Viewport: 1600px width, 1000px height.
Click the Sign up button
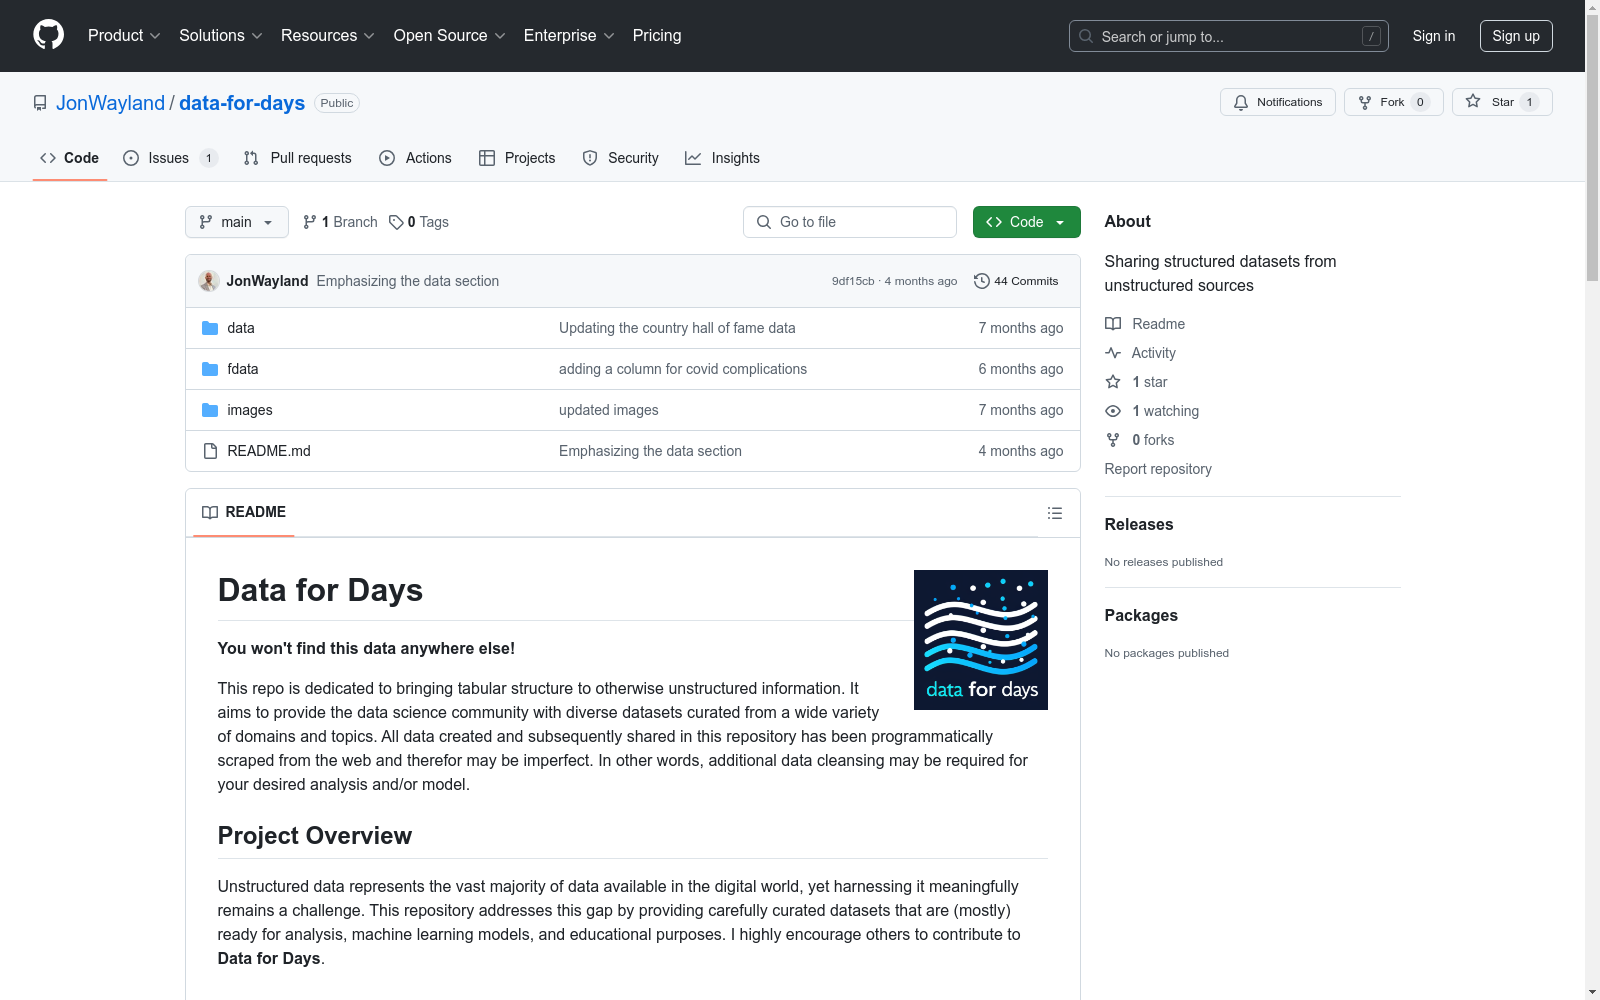point(1516,36)
